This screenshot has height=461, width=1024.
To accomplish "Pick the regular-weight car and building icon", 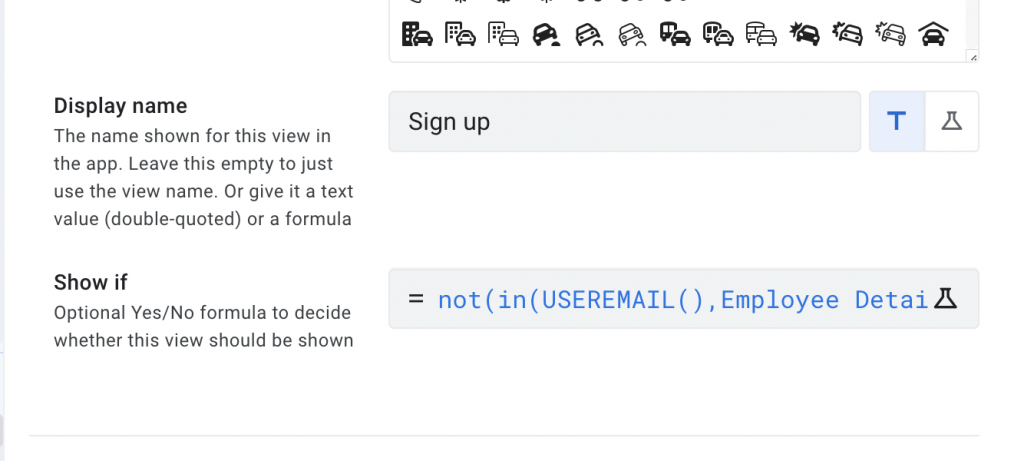I will 460,34.
